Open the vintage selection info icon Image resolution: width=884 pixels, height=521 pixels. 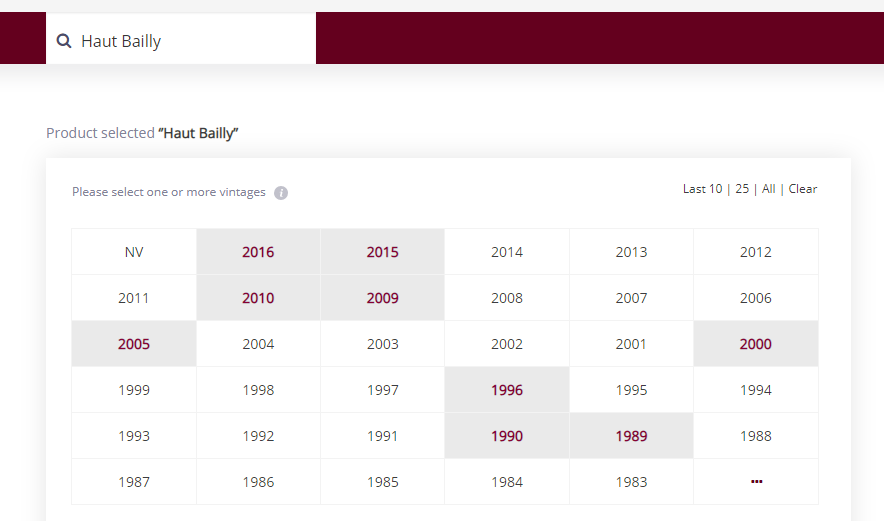point(281,193)
